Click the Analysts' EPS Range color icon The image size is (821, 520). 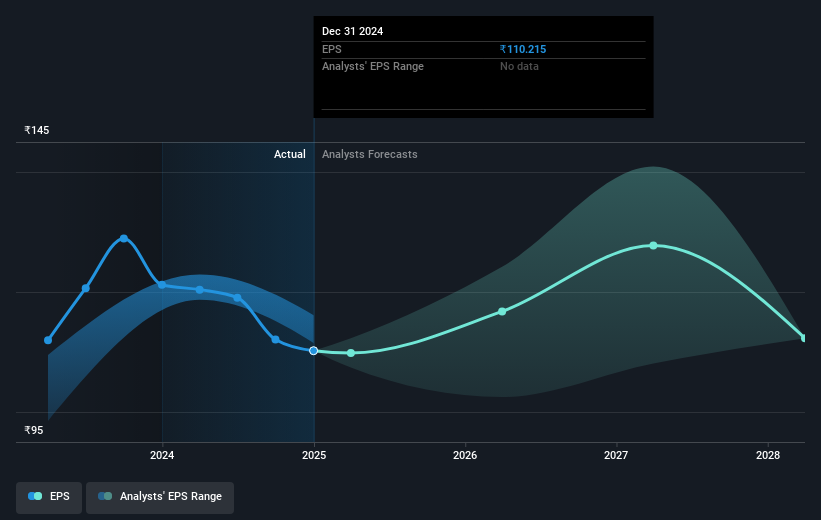[x=105, y=496]
